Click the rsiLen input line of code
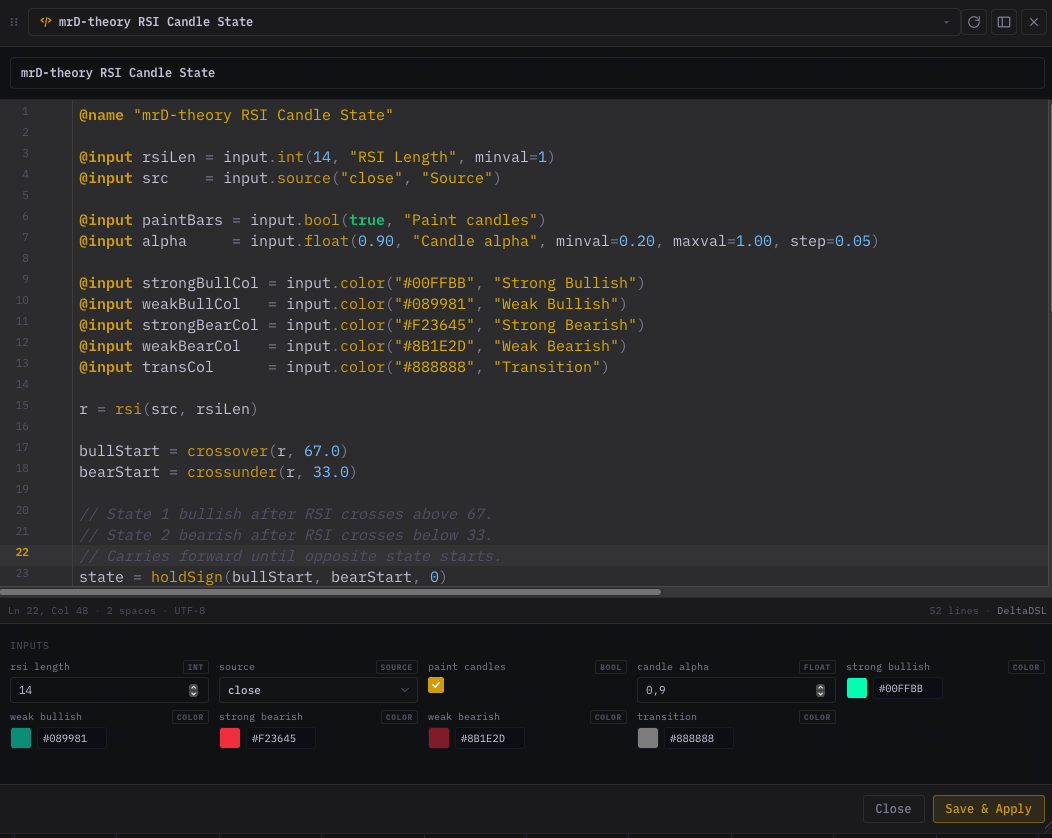1052x838 pixels. [x=317, y=157]
